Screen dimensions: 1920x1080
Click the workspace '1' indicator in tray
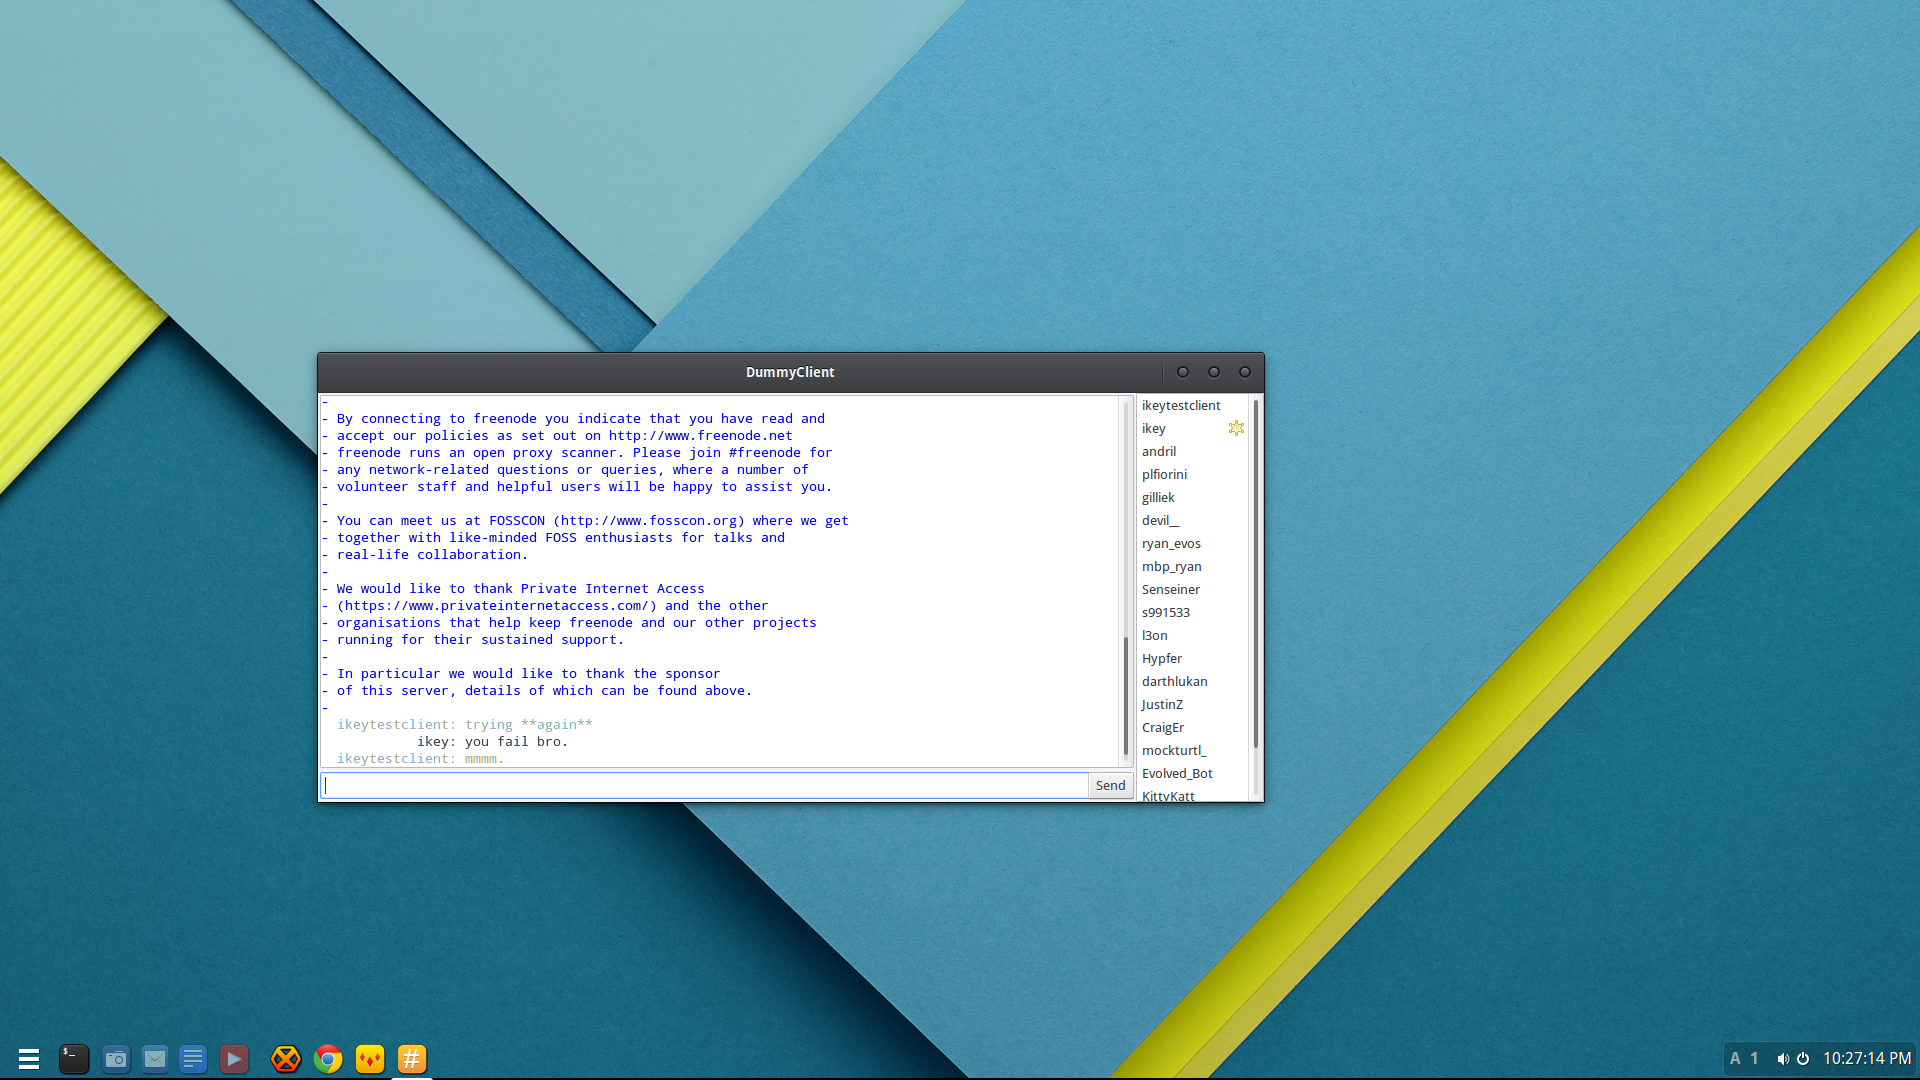1754,1058
